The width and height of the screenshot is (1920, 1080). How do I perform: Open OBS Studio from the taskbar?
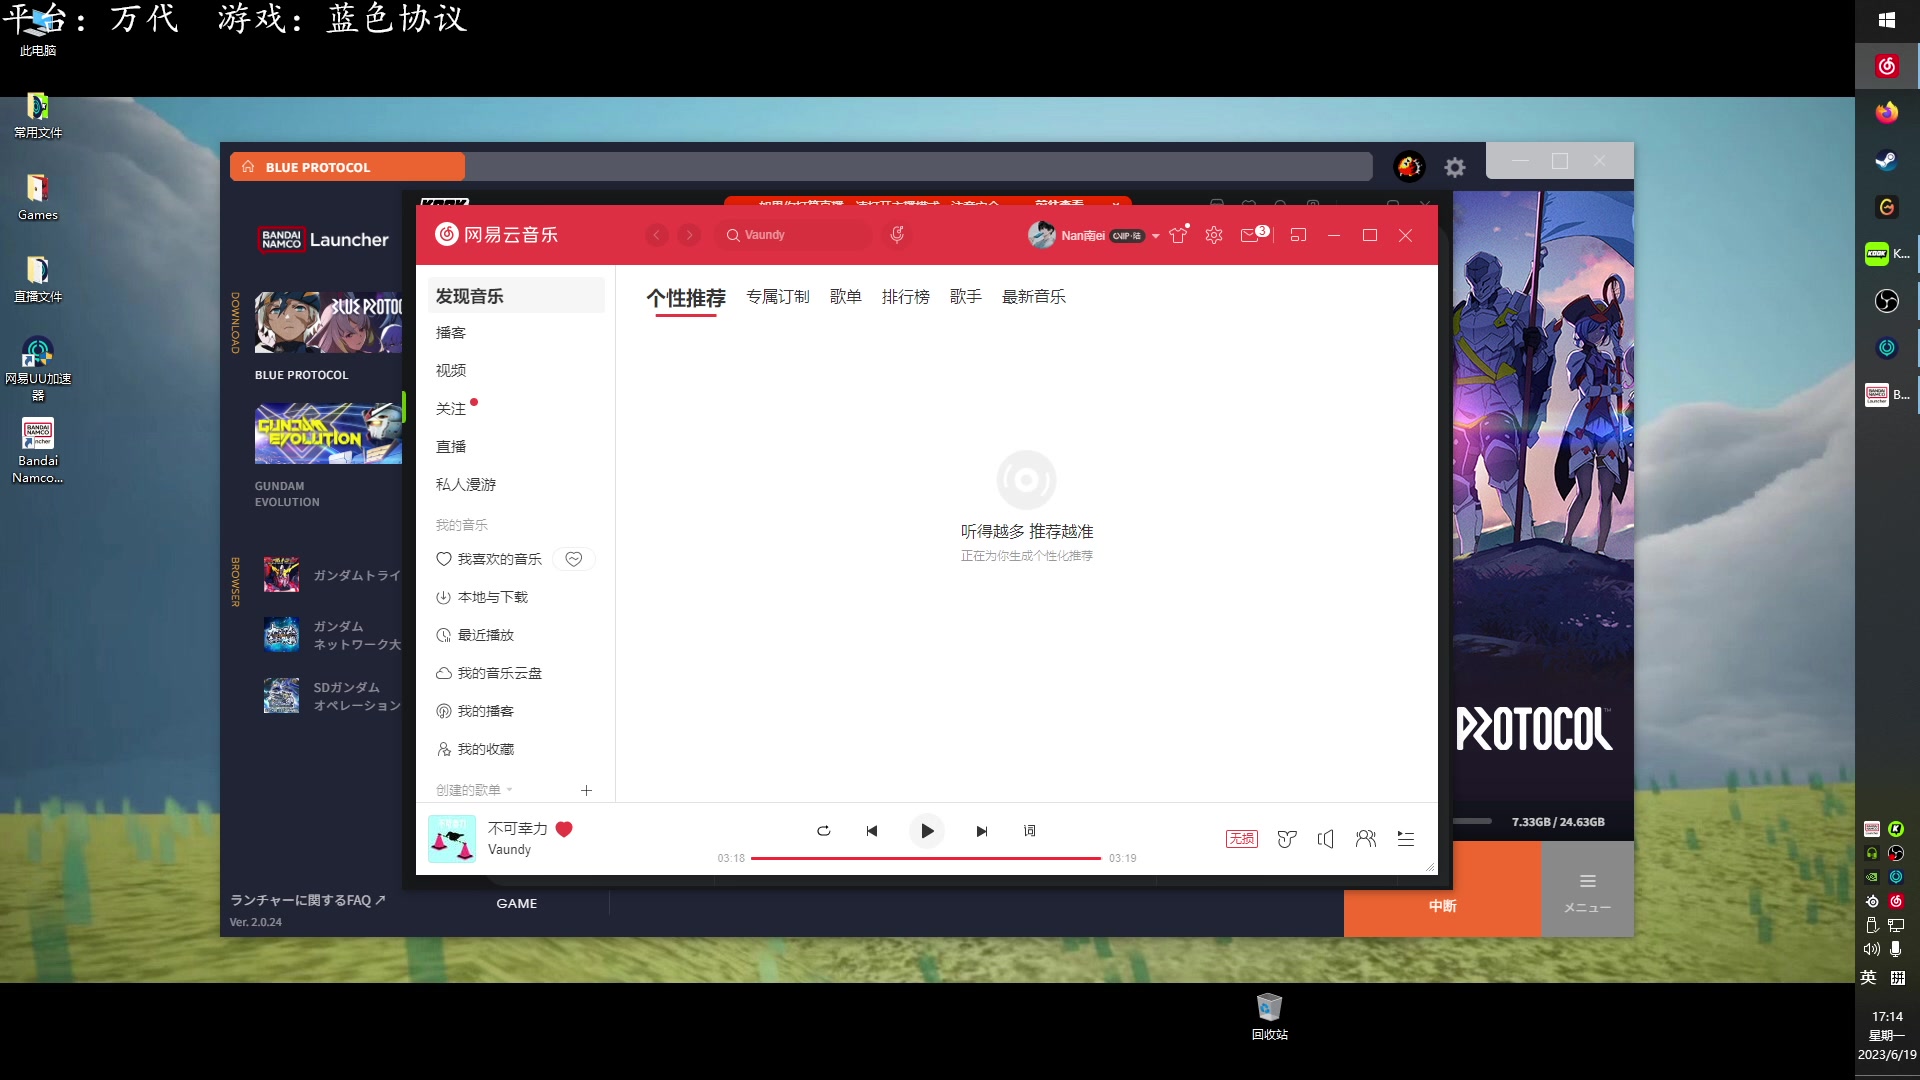tap(1887, 301)
